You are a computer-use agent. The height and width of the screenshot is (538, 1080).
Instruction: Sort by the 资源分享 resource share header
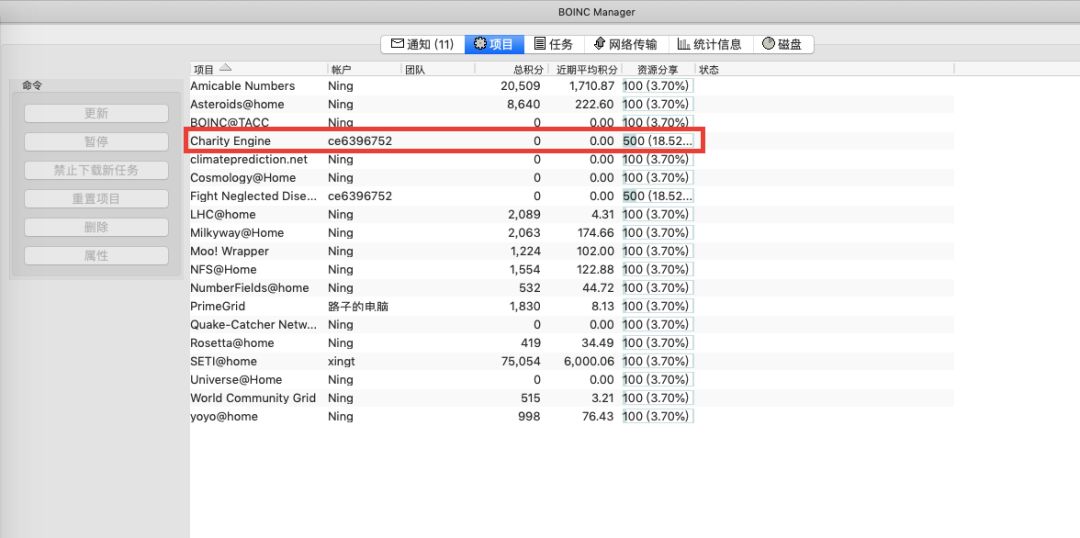[658, 69]
